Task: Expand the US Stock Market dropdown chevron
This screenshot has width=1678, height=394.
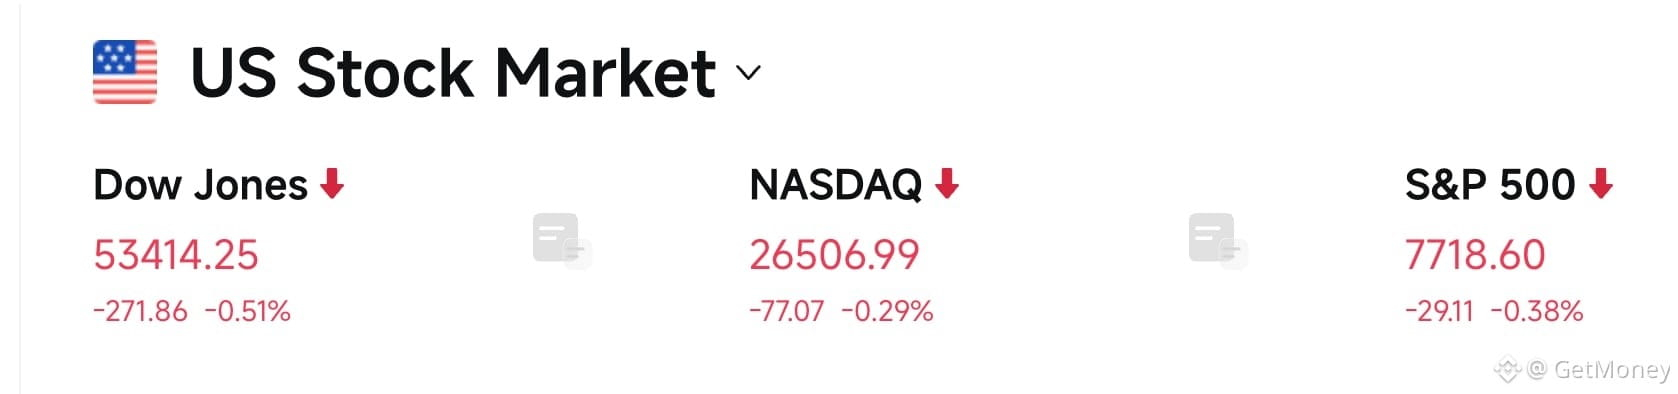Action: 748,73
